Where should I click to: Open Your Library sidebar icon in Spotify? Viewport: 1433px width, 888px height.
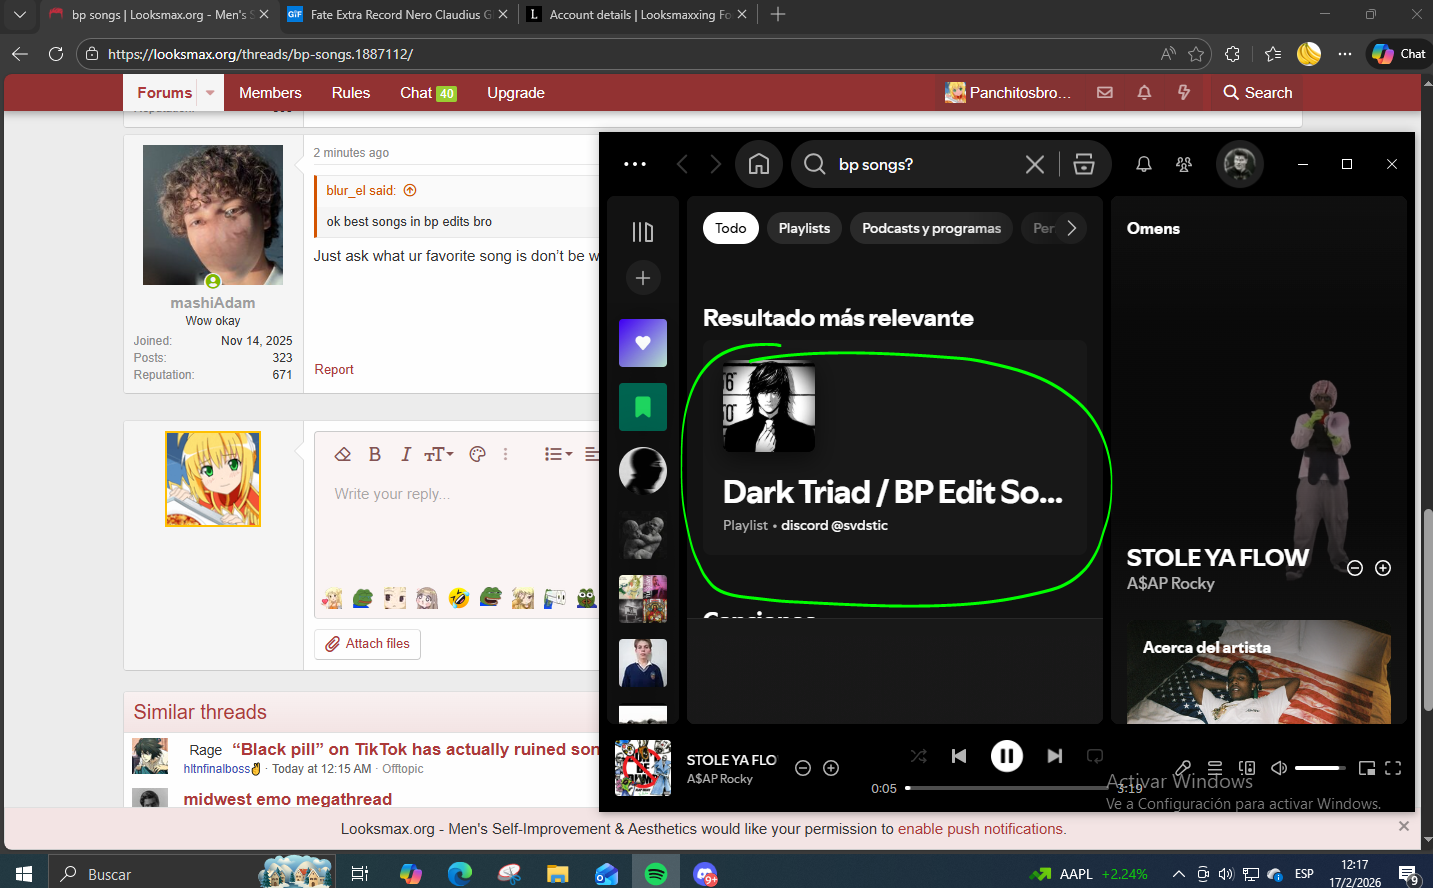(x=643, y=232)
